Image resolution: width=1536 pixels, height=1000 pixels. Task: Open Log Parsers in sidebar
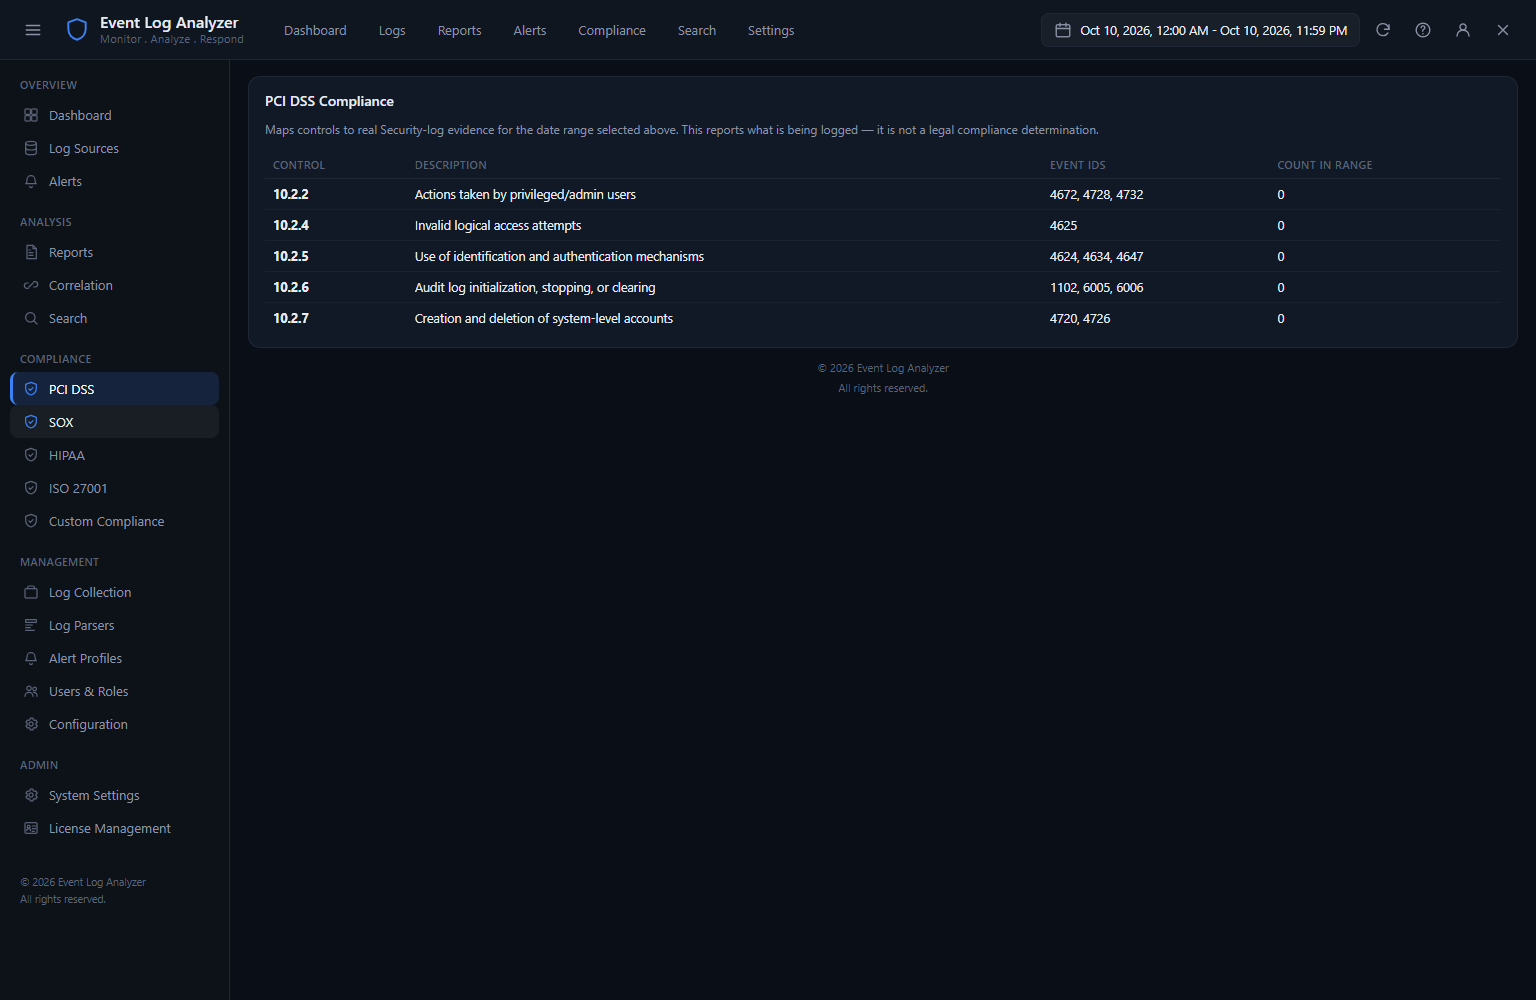[x=114, y=625]
